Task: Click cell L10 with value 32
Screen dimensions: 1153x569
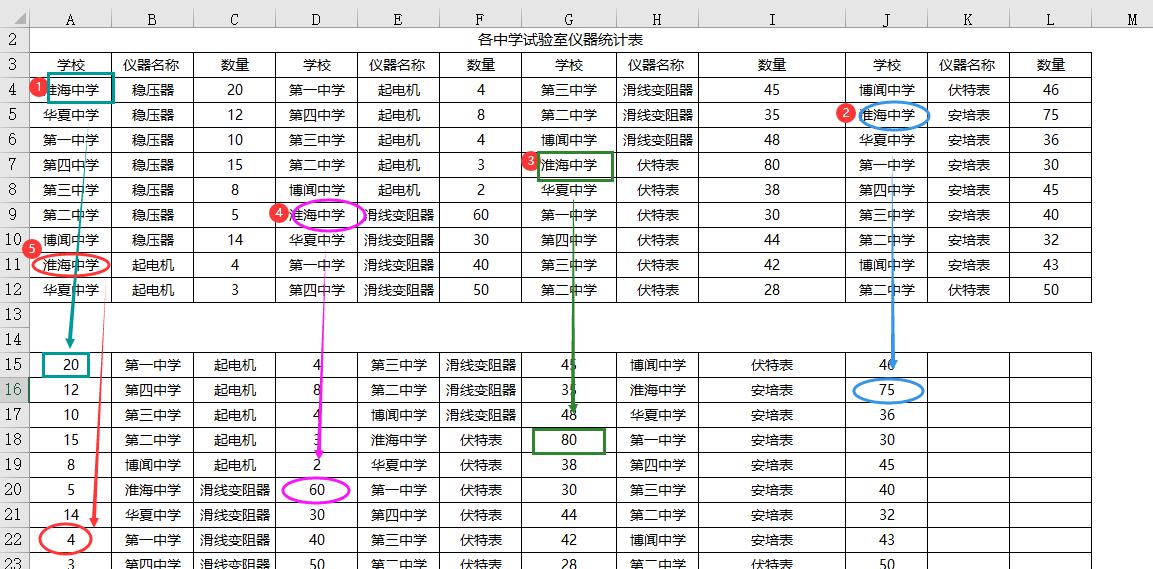Action: pyautogui.click(x=1050, y=240)
